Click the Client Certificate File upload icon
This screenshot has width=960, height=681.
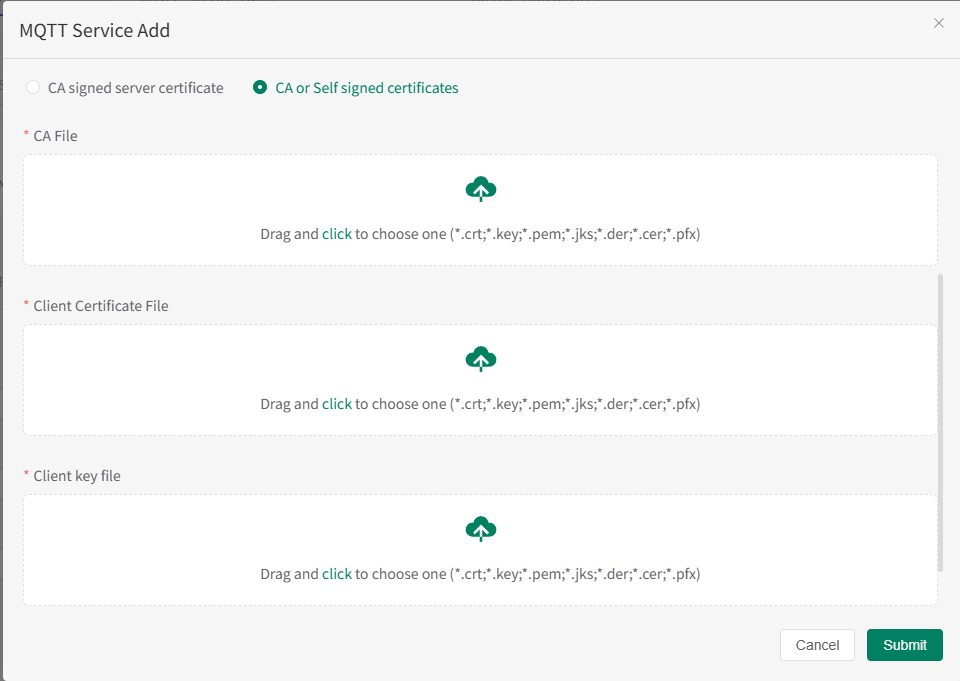(x=481, y=358)
